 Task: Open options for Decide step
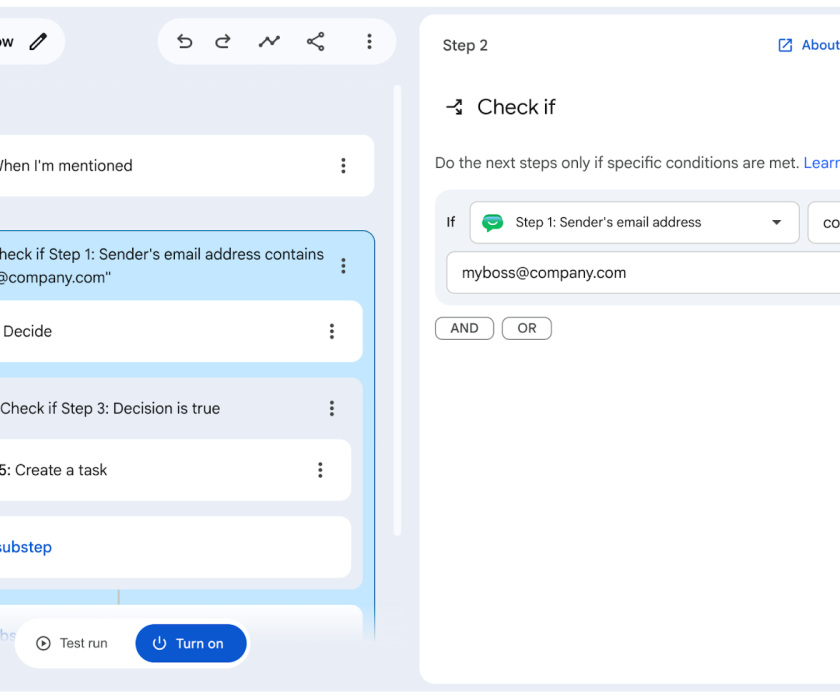pos(332,332)
